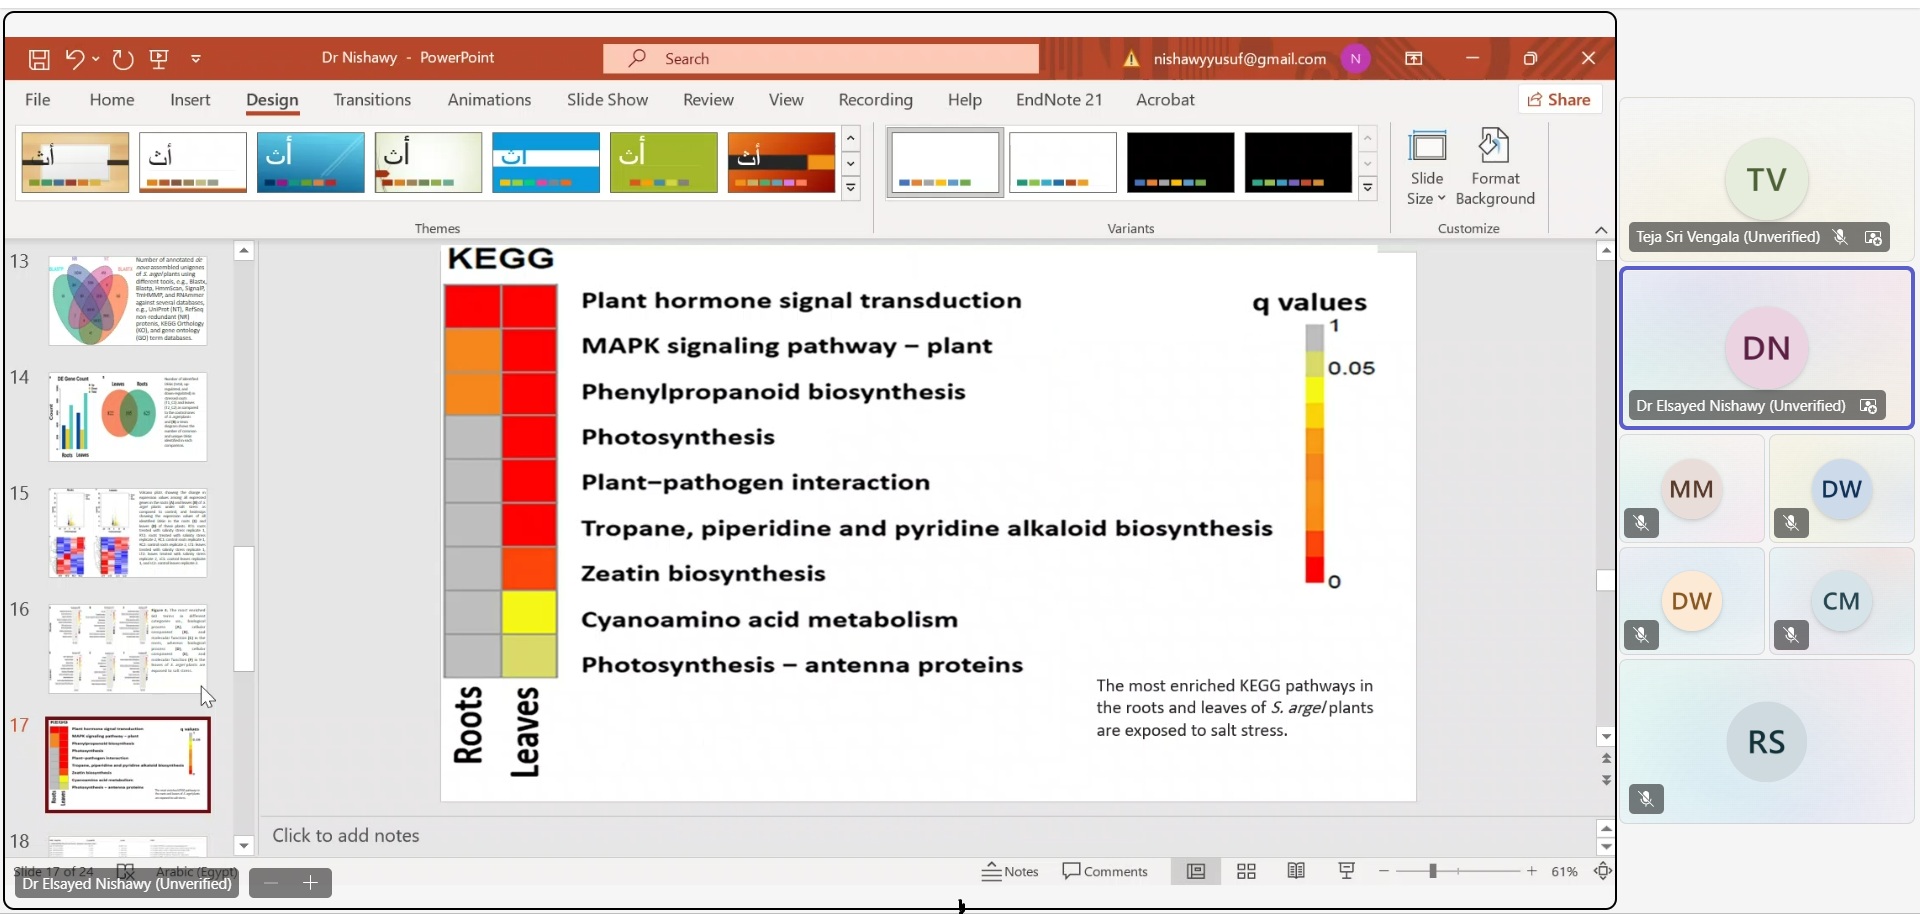Open the Transitions tab
The height and width of the screenshot is (914, 1920).
(372, 100)
